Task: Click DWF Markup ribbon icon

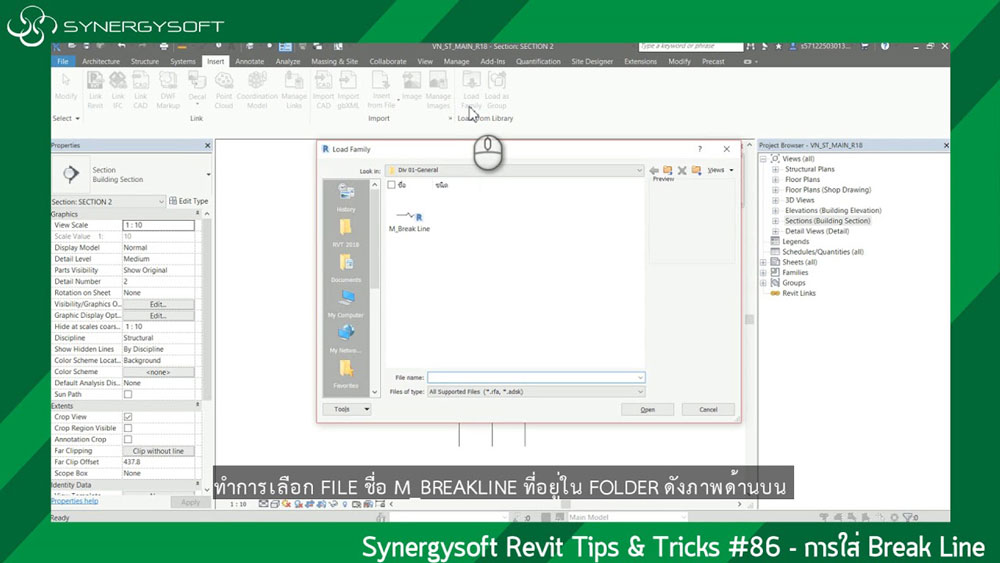Action: click(168, 90)
